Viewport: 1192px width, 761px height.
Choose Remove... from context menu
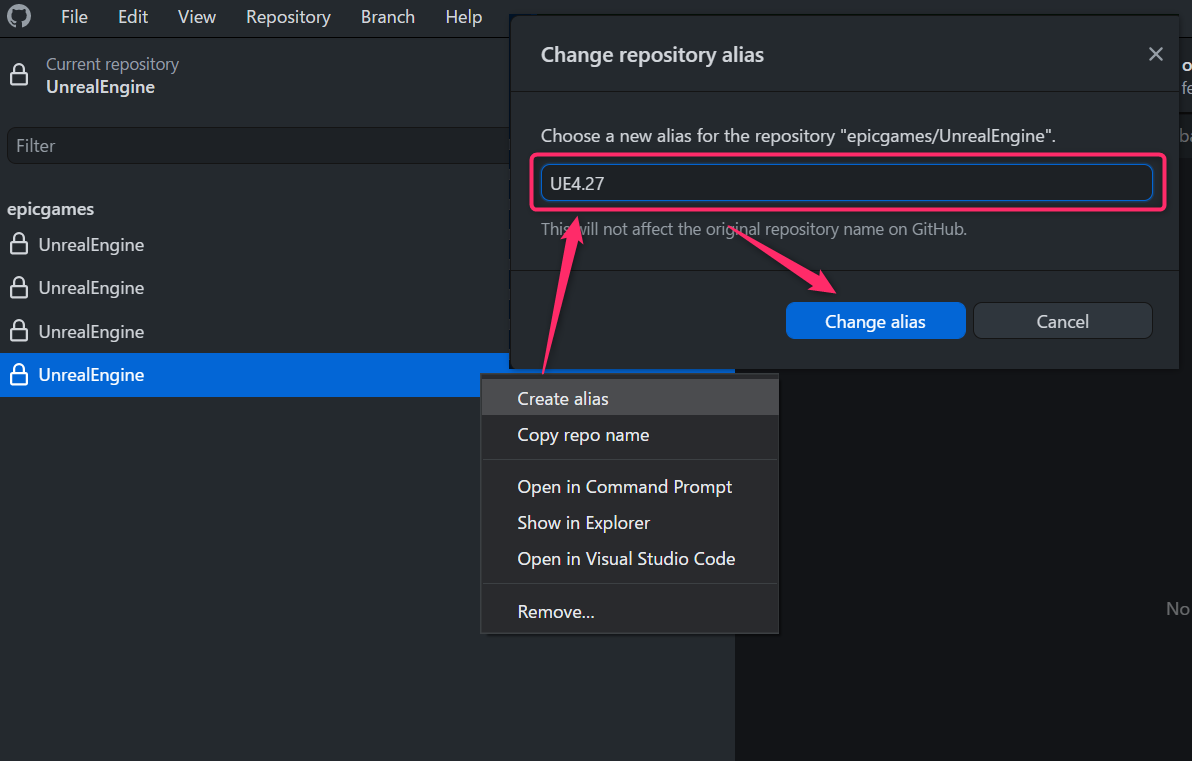point(630,612)
